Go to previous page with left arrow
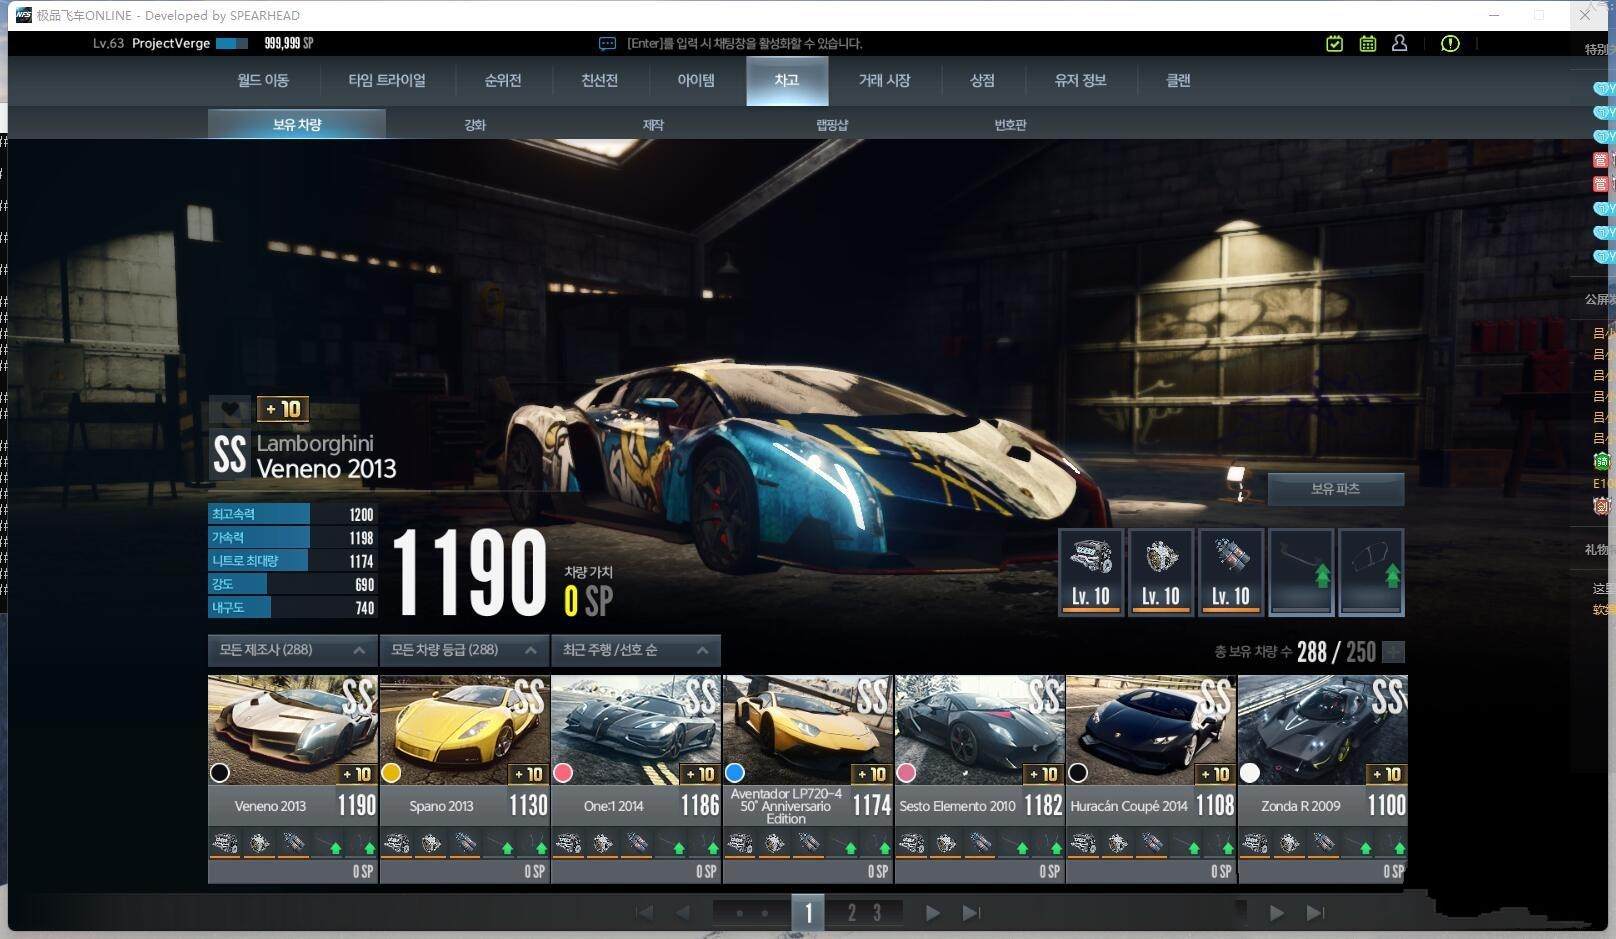 point(683,912)
